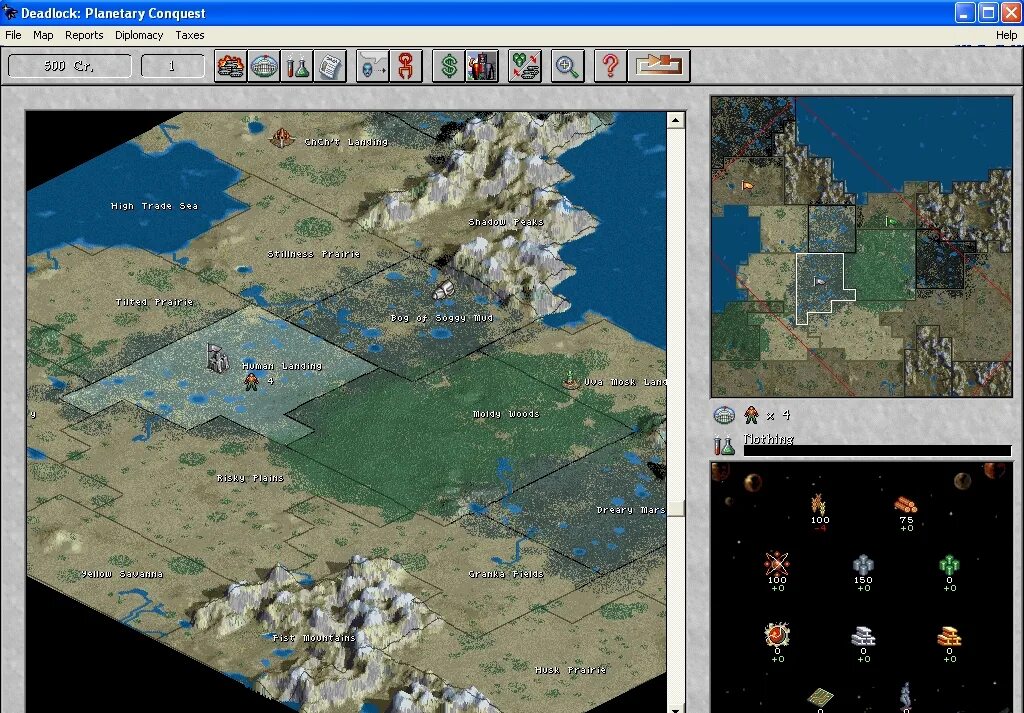Click the alien diplomacy message icon
The width and height of the screenshot is (1024, 713).
tap(372, 66)
